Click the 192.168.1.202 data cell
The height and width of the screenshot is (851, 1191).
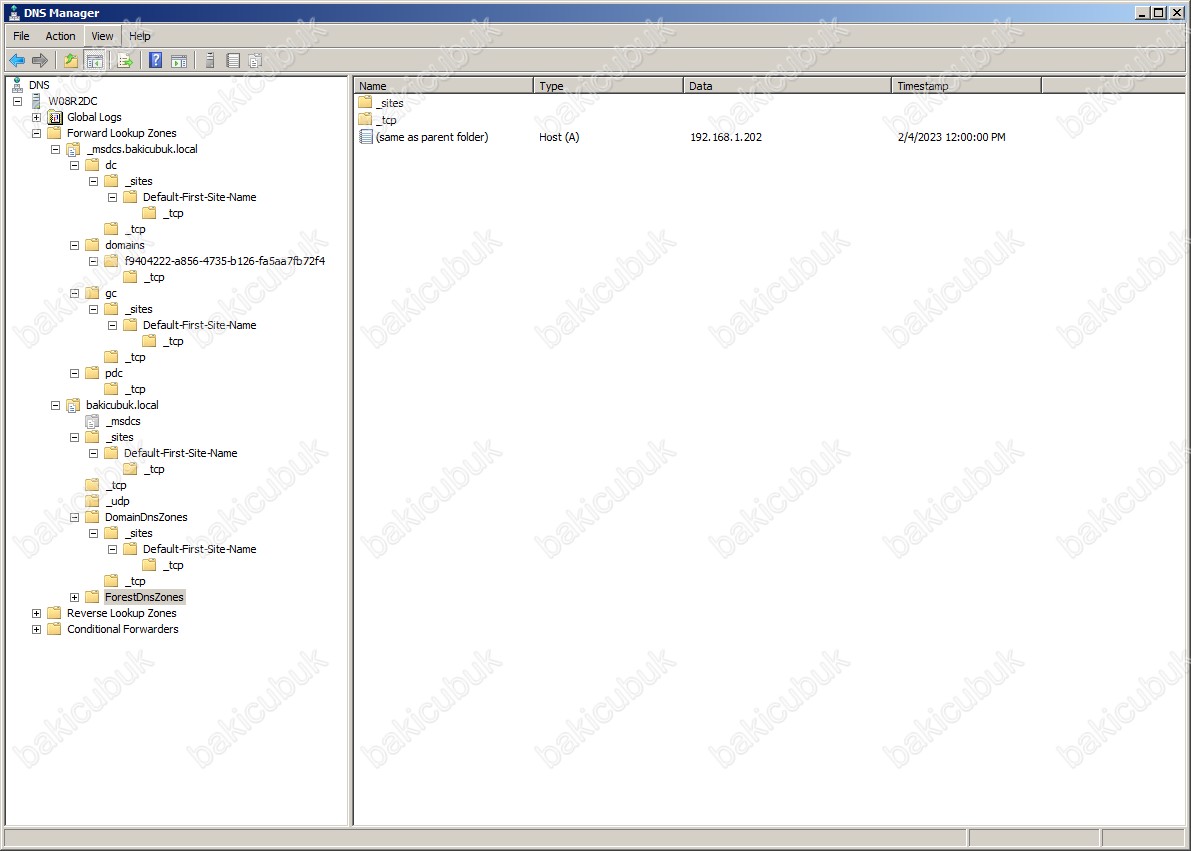coord(725,137)
